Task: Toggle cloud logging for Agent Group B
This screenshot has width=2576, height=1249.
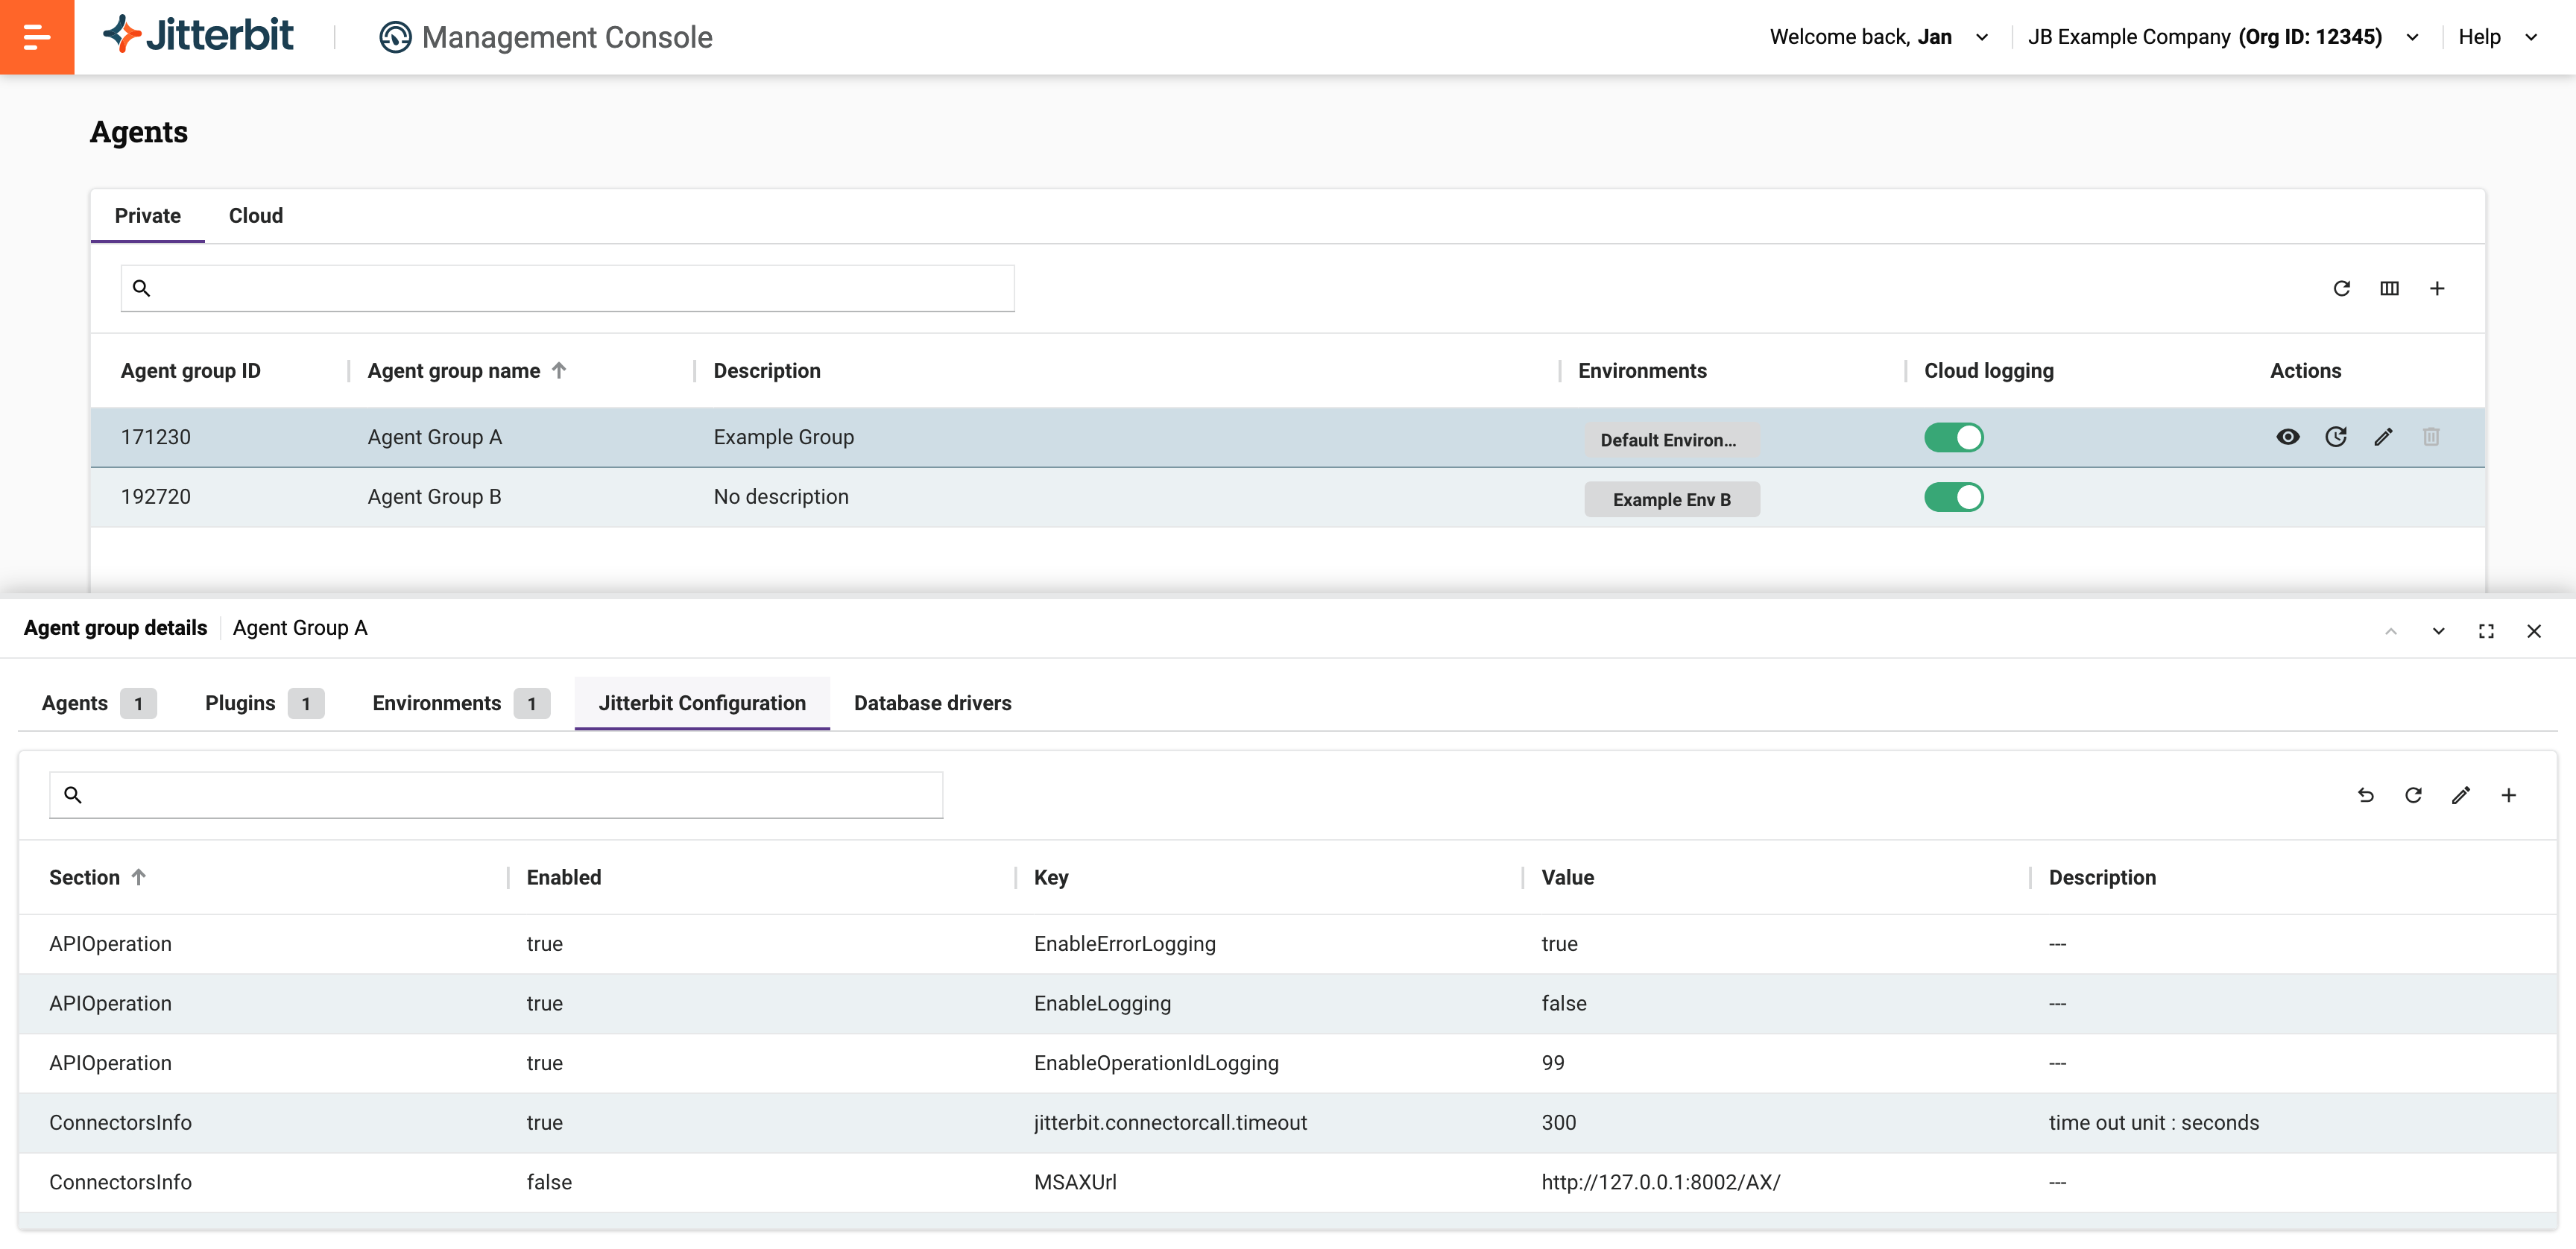Action: (1953, 497)
